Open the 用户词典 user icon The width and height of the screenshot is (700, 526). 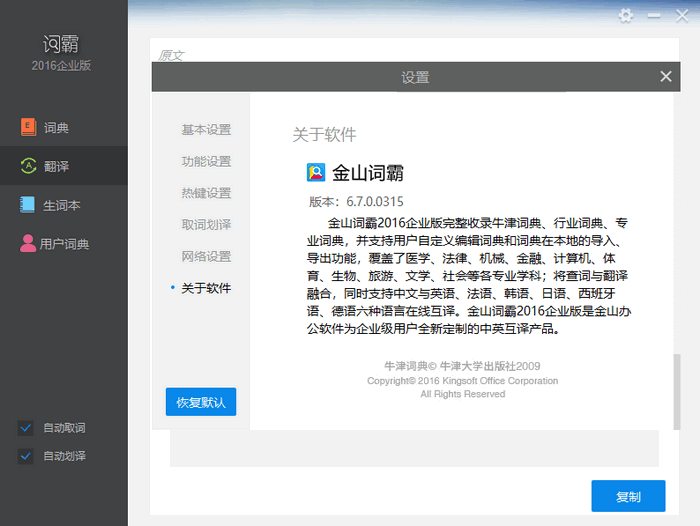[x=28, y=243]
